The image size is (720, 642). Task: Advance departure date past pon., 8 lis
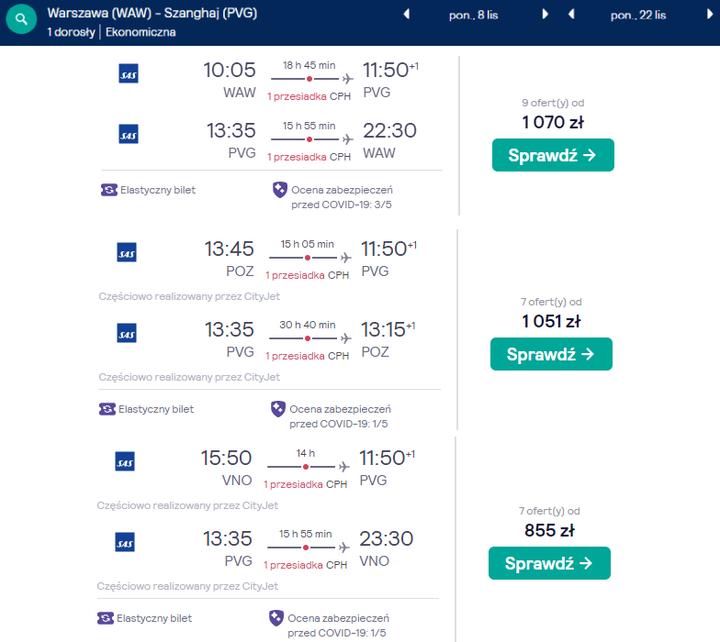(x=545, y=15)
